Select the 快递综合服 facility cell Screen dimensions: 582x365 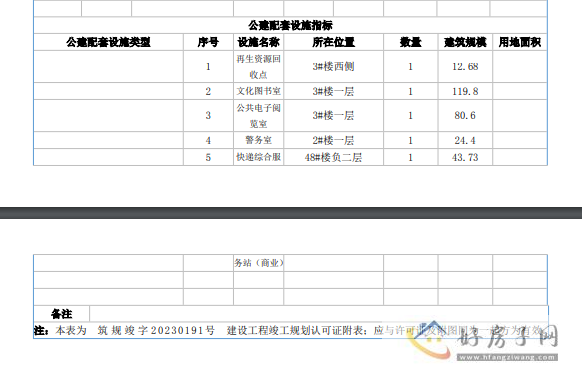point(258,157)
